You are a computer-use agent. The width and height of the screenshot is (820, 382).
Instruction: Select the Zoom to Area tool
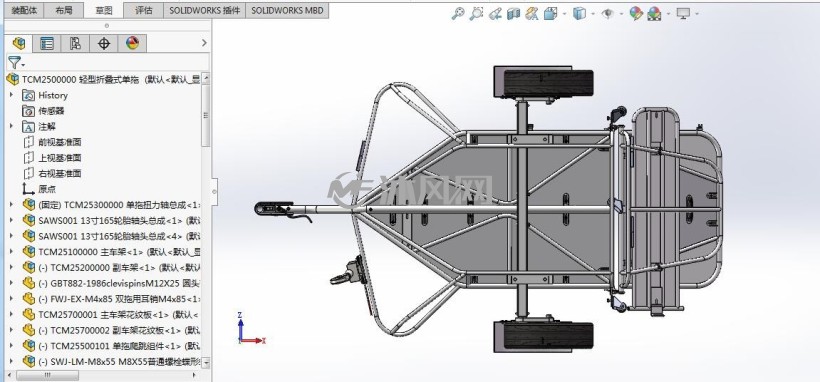tap(476, 14)
